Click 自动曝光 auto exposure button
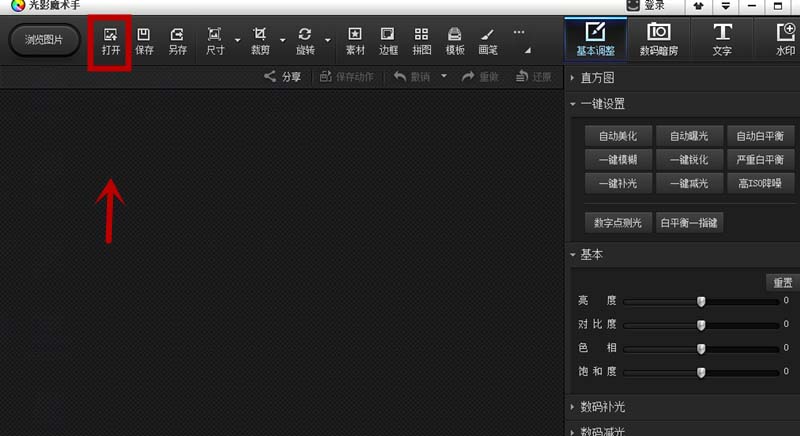 [x=689, y=136]
